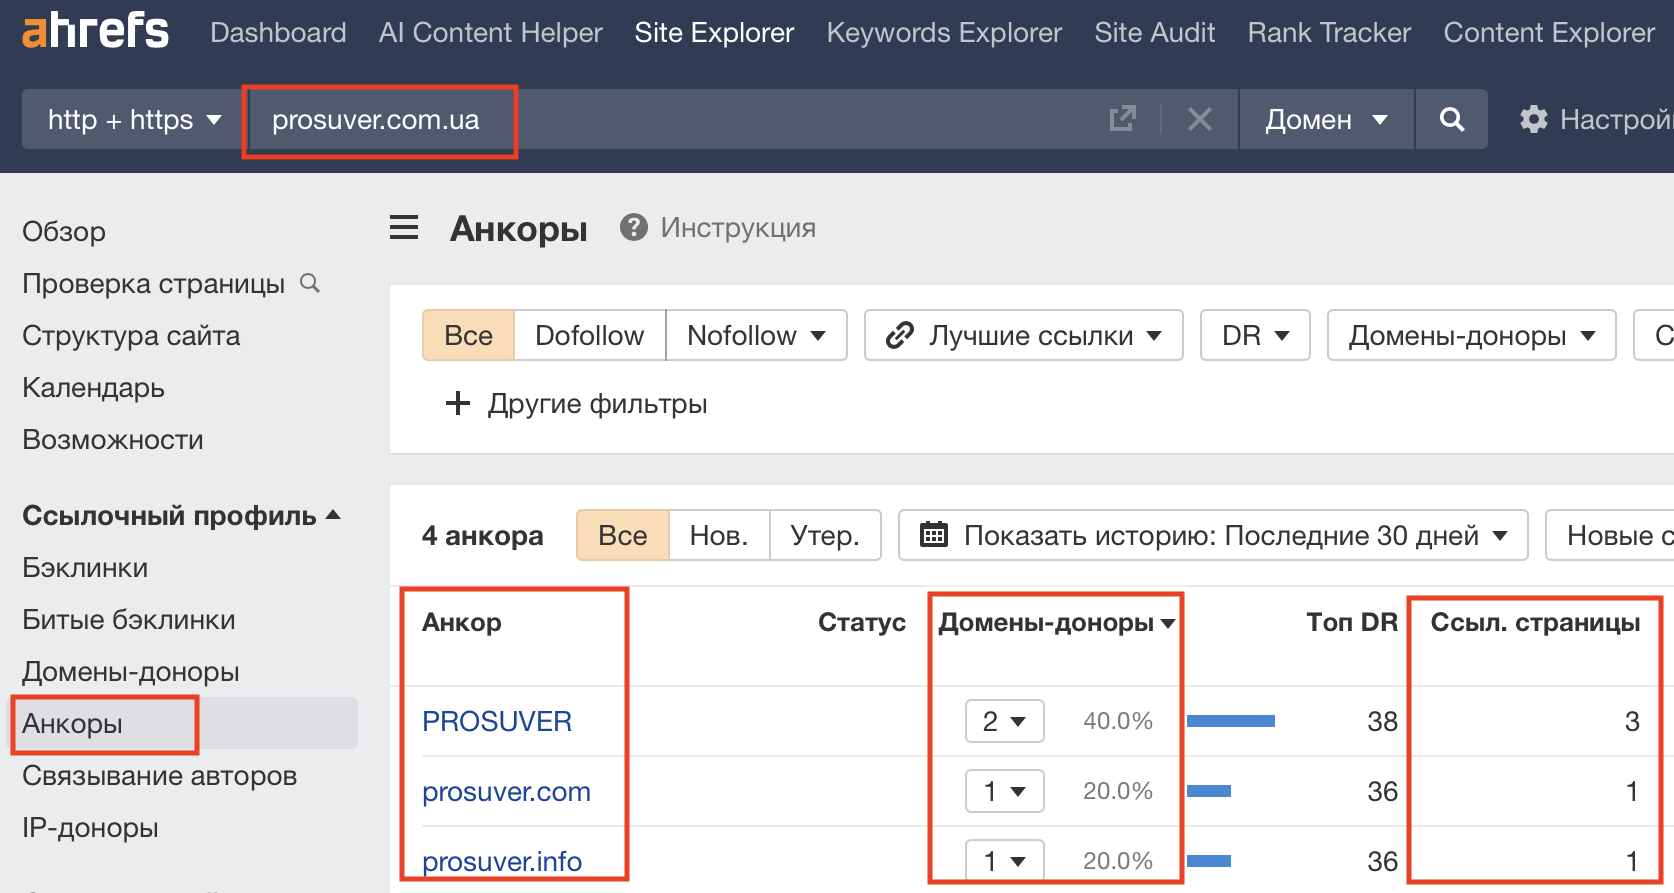Click the Ahrefs logo

click(95, 32)
